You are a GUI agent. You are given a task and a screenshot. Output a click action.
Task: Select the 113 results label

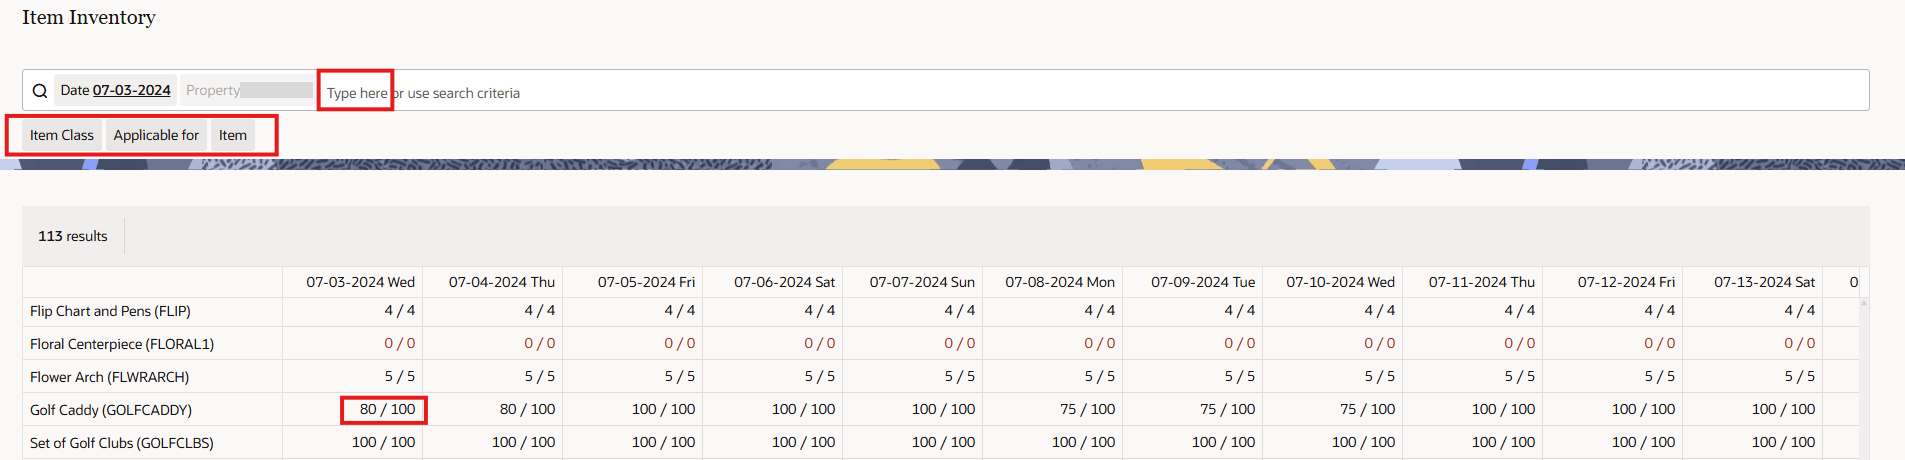pos(73,236)
